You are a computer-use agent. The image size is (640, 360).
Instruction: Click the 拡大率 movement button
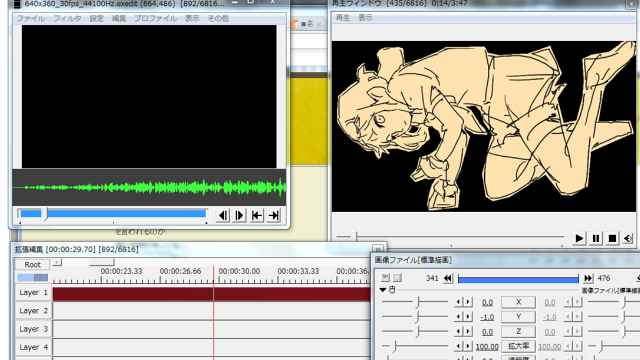(518, 346)
